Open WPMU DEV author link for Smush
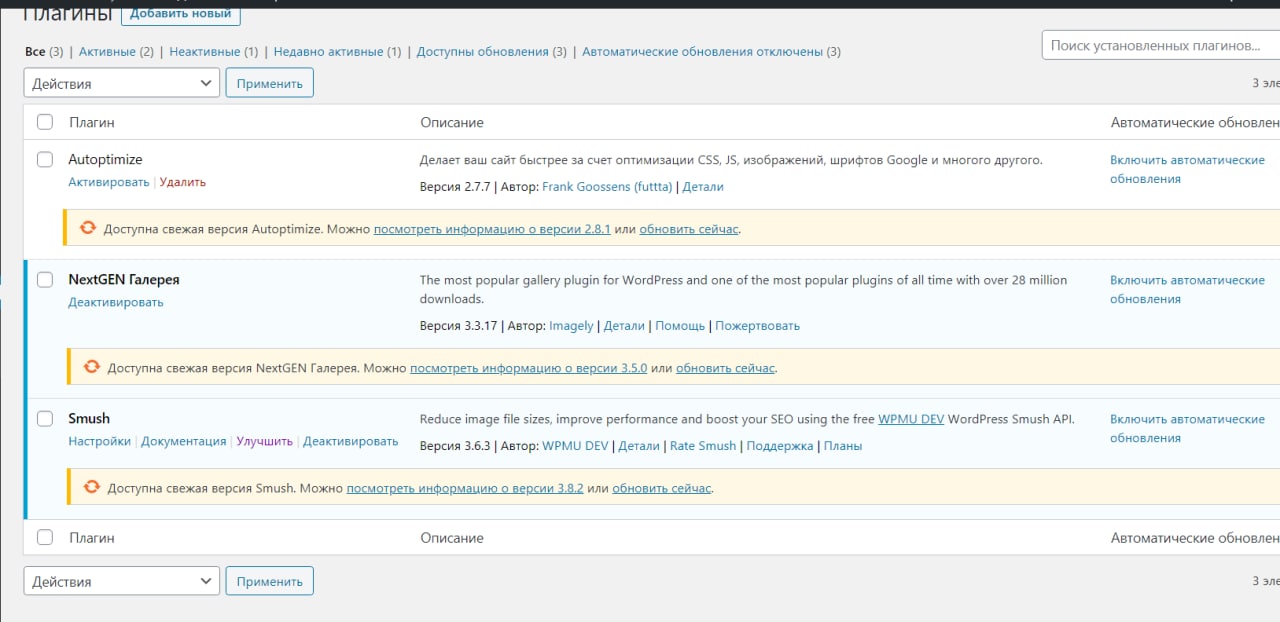Screen dimensions: 1280x622 click(575, 445)
